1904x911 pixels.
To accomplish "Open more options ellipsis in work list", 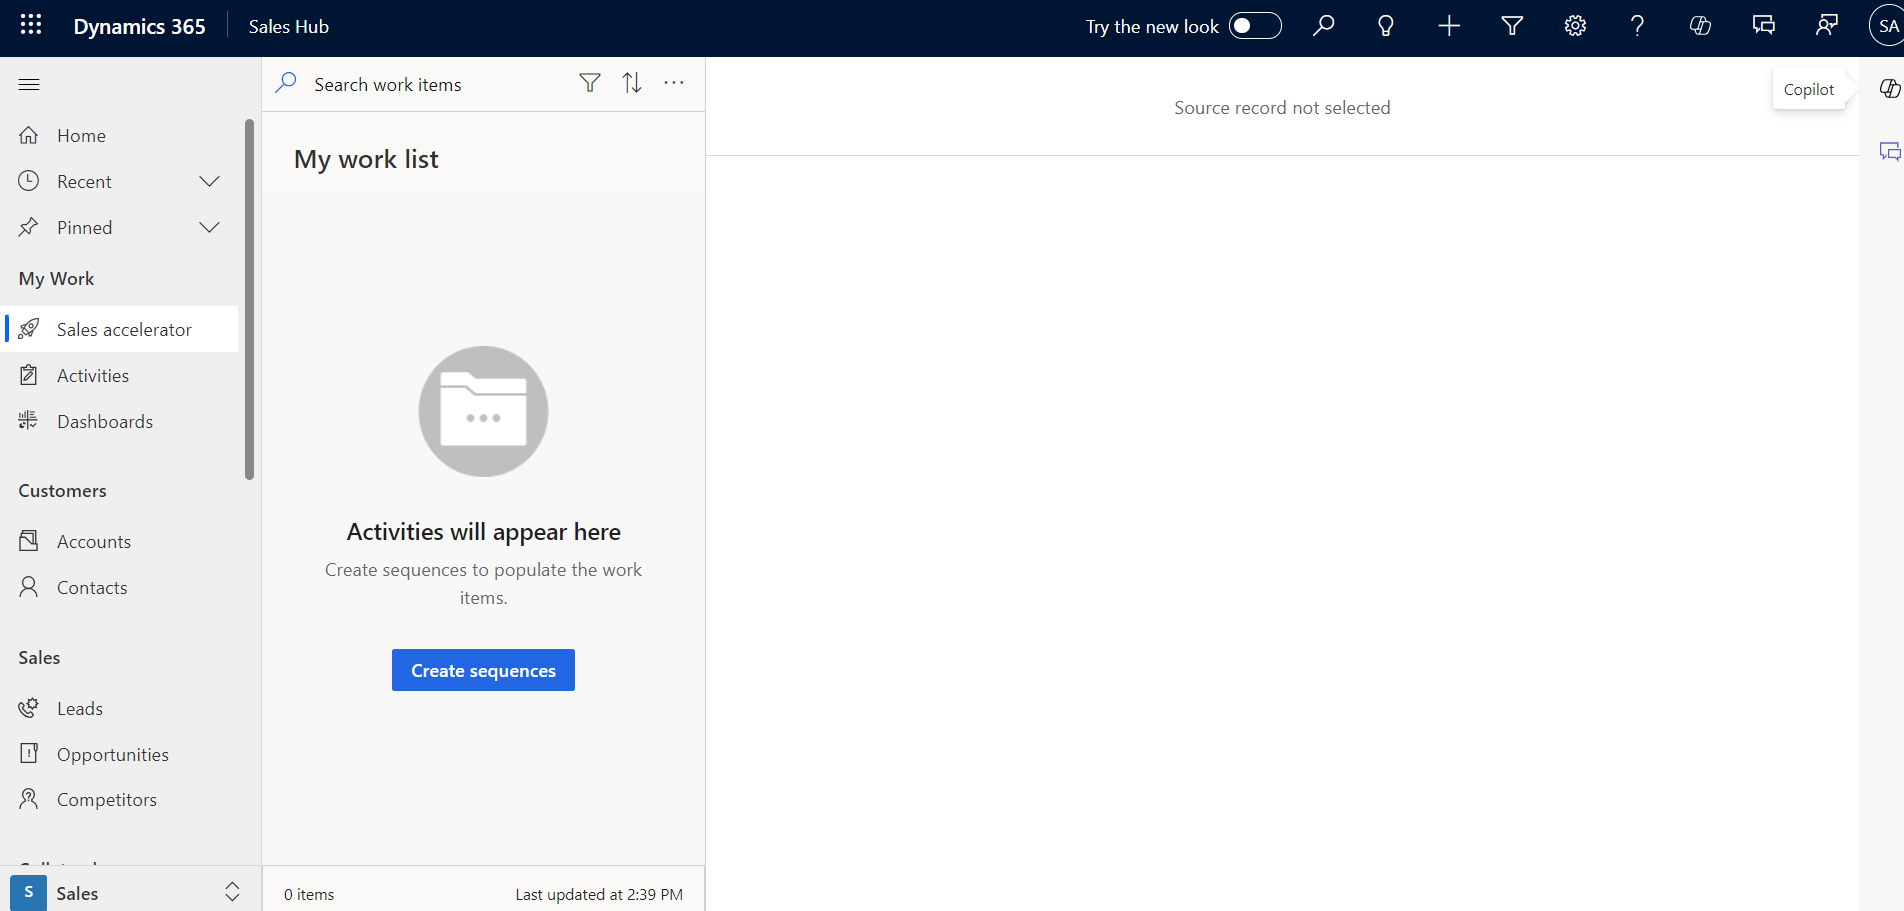I will [x=674, y=83].
